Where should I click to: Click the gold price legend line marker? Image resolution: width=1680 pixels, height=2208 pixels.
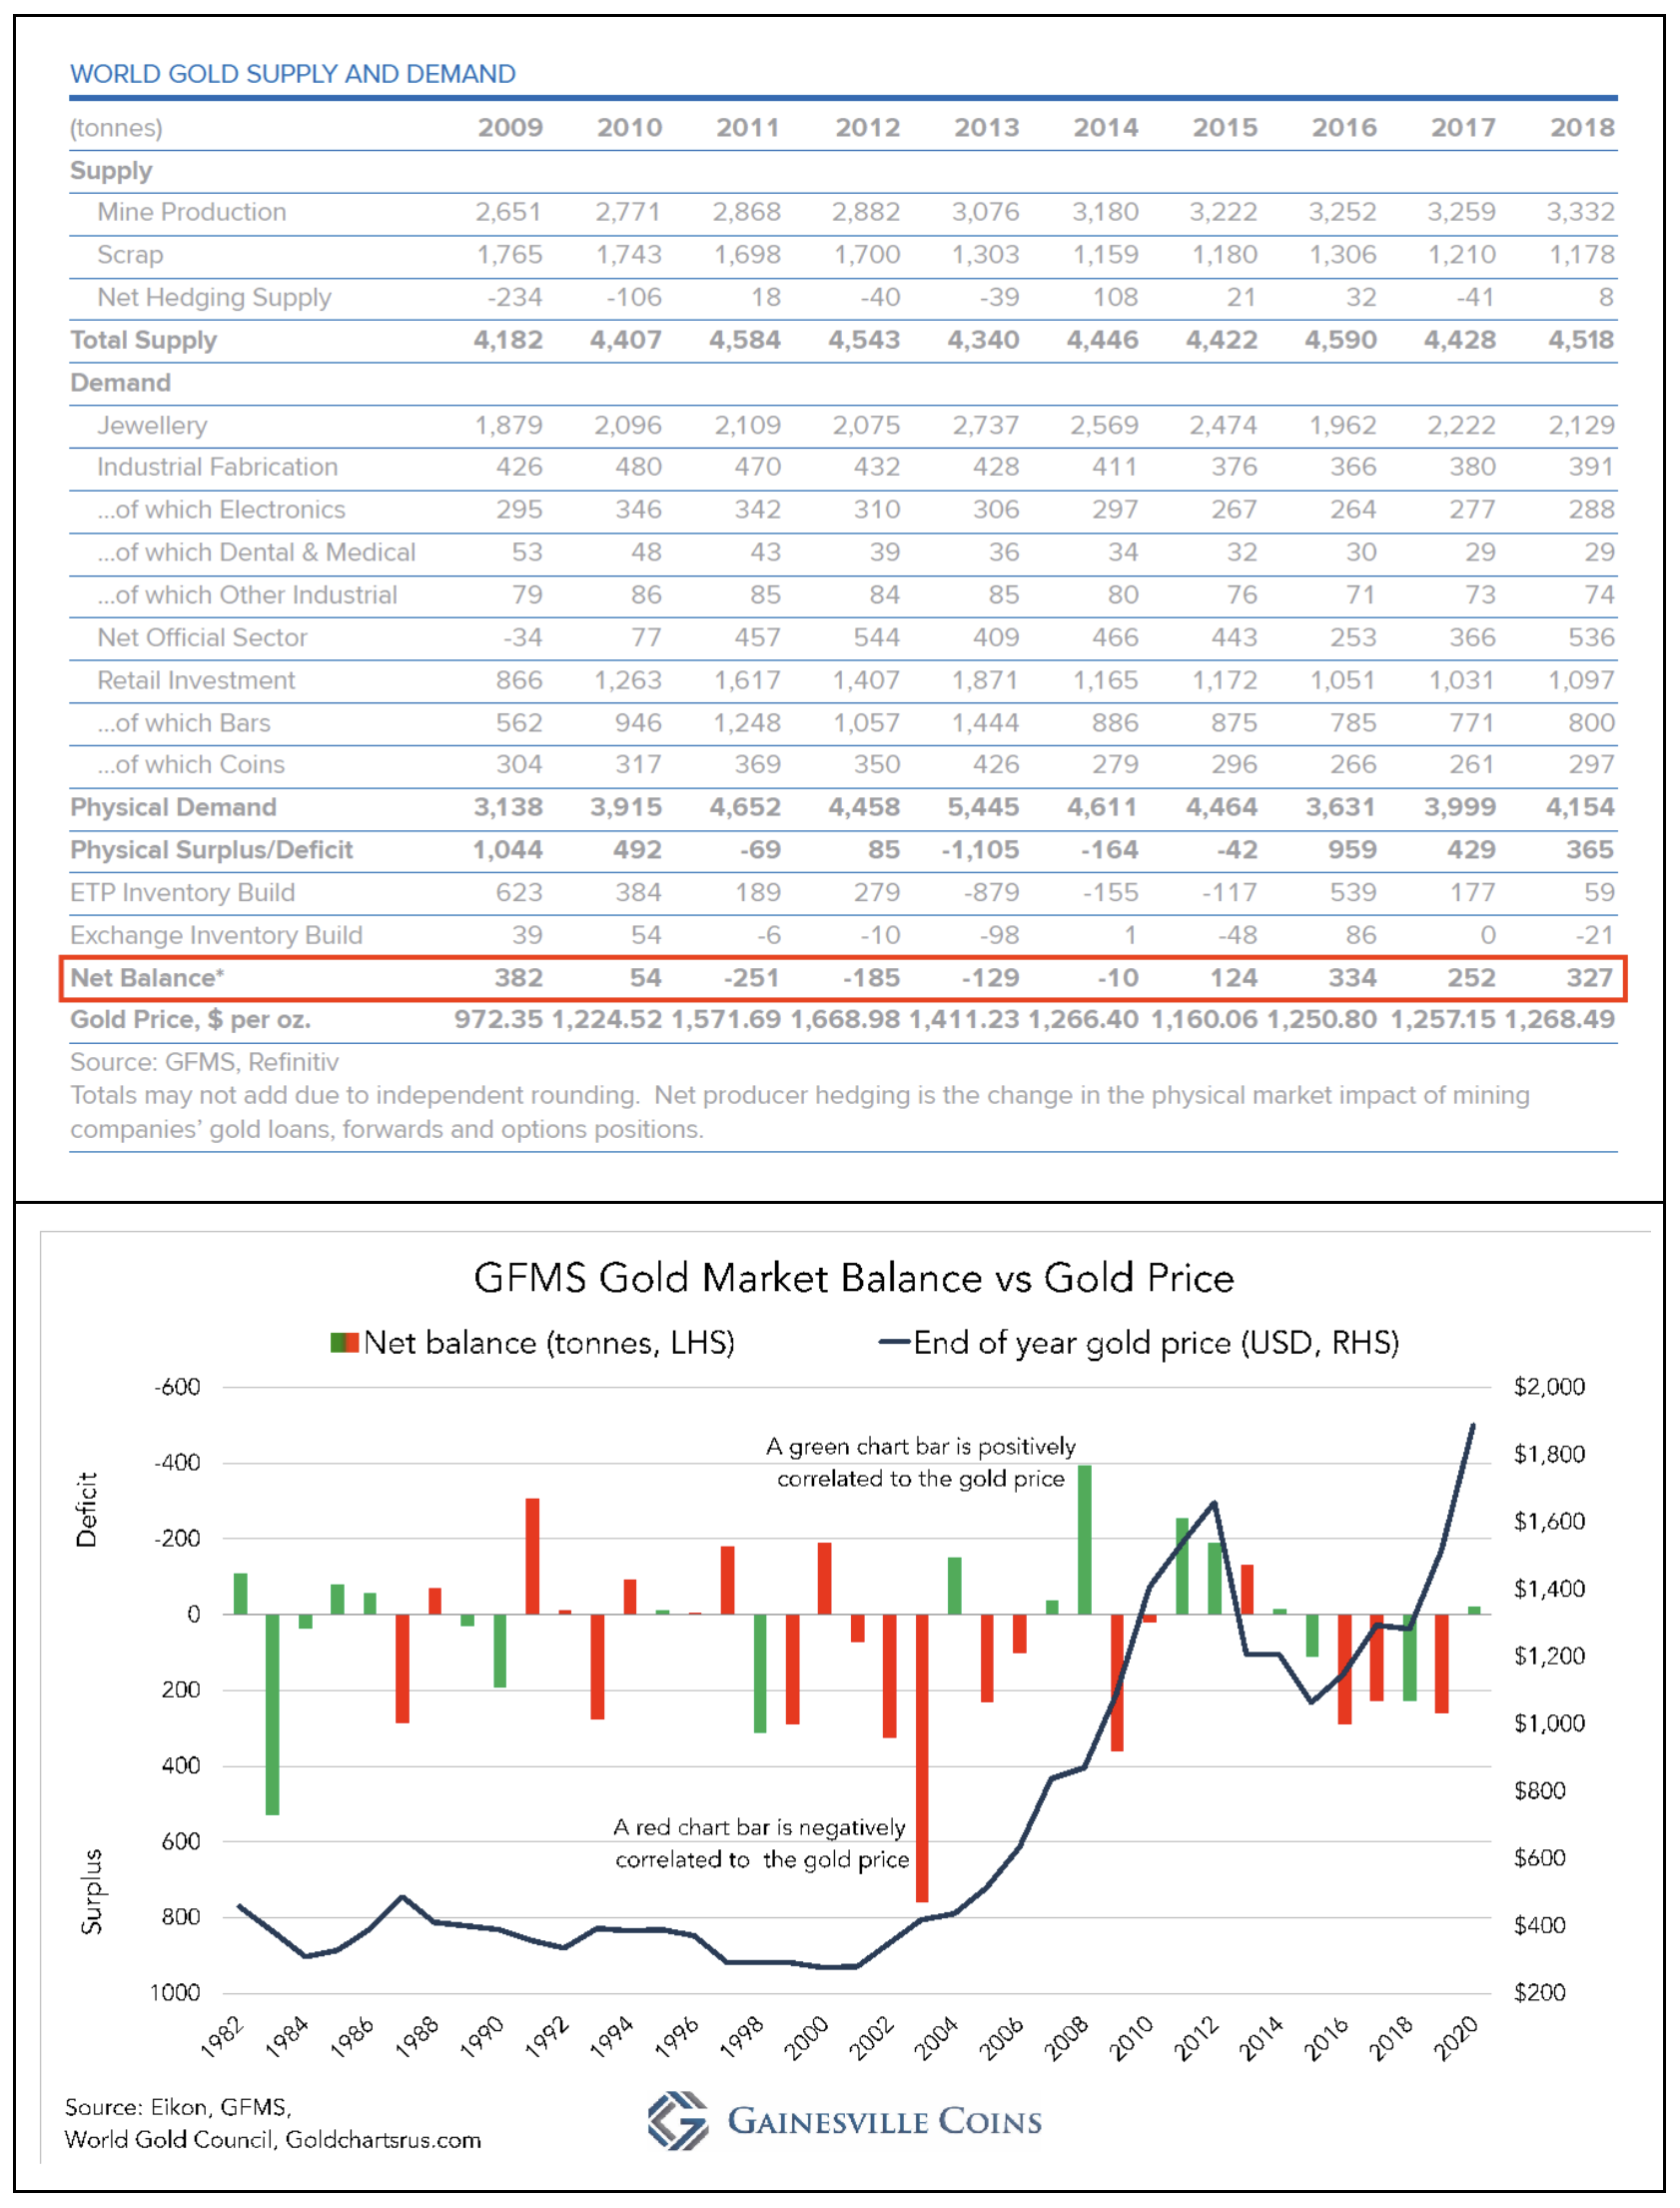[x=893, y=1342]
